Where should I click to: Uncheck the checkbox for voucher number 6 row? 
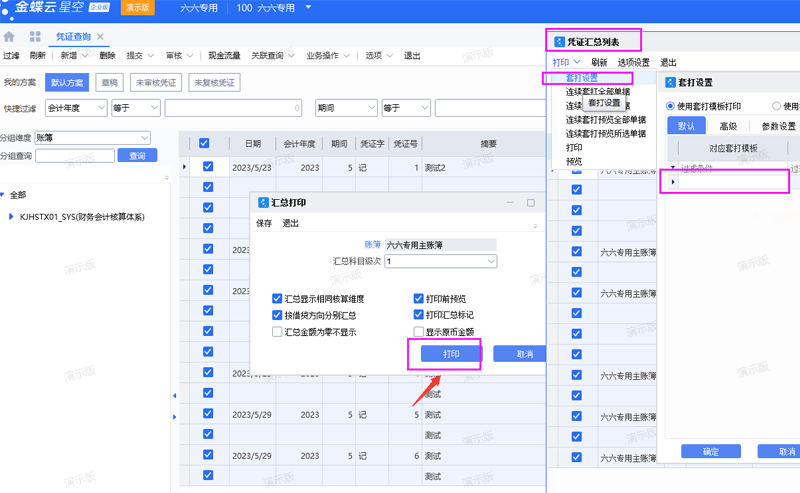(x=208, y=454)
